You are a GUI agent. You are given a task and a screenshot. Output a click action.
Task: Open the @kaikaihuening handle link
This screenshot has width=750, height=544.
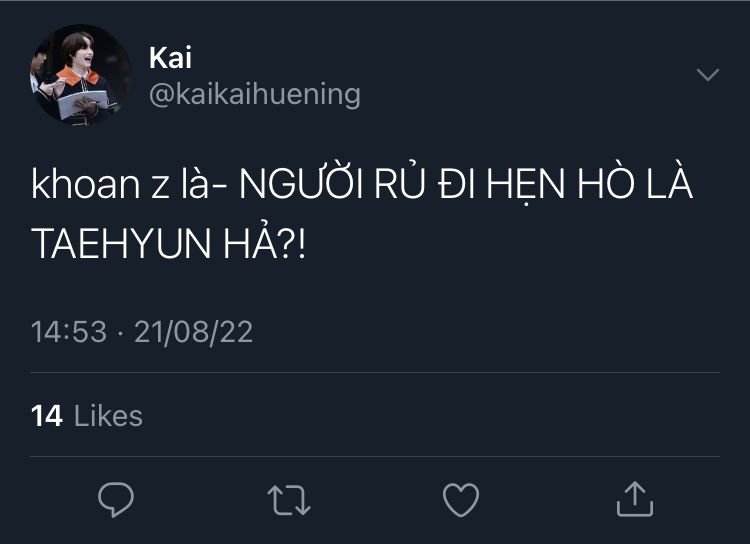[x=254, y=94]
